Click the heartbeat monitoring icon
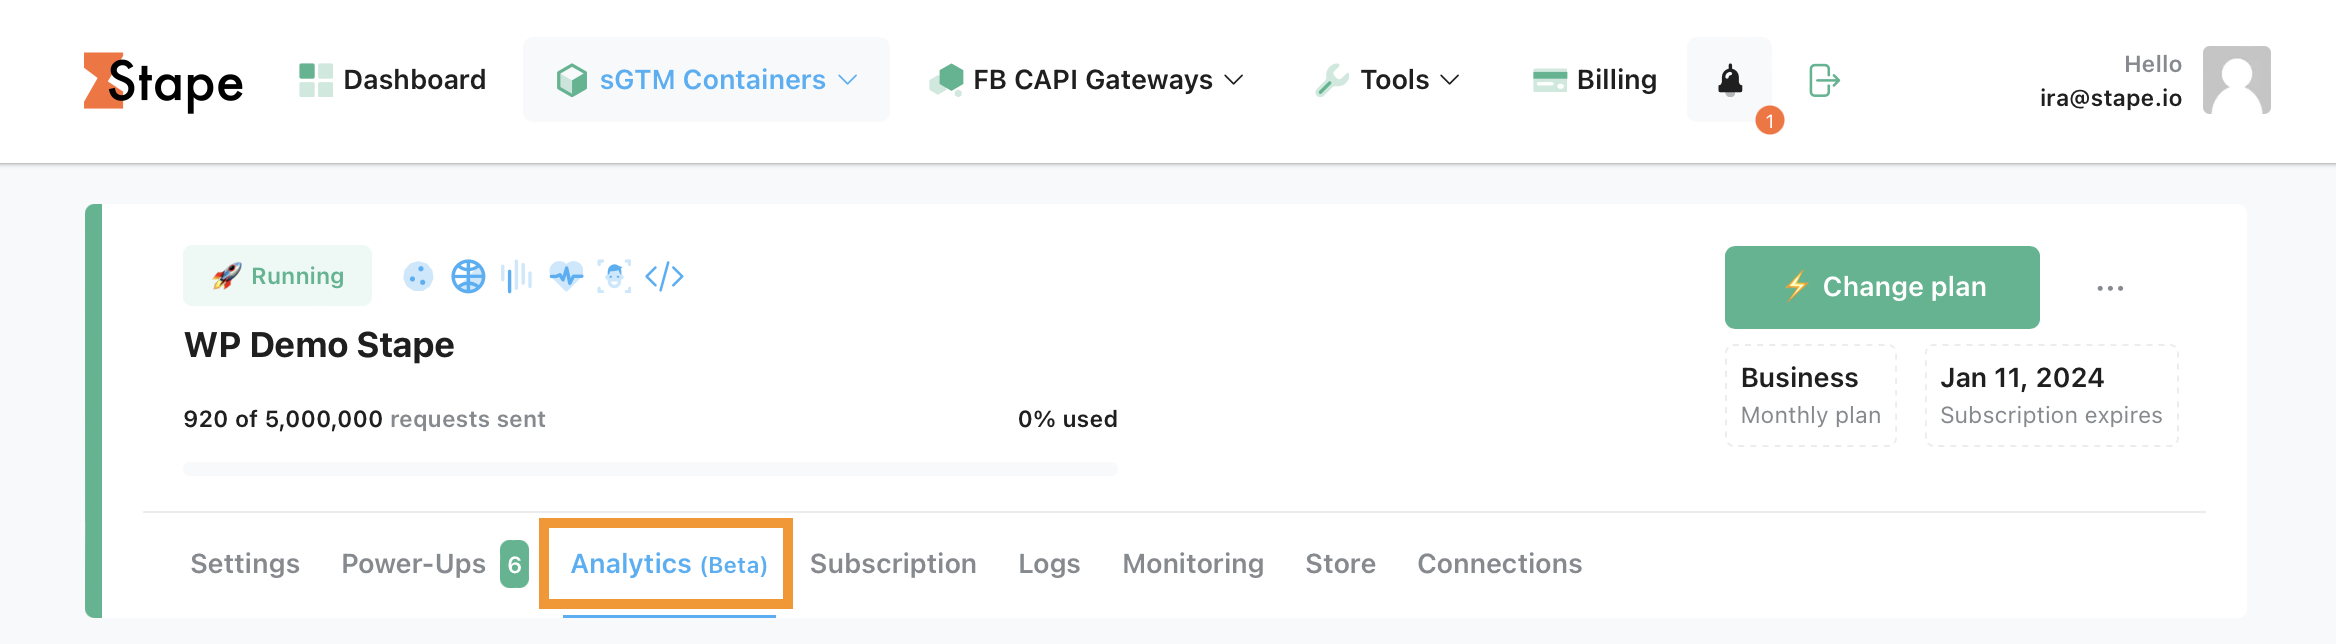Screen dimensions: 2336x644 click(x=566, y=276)
